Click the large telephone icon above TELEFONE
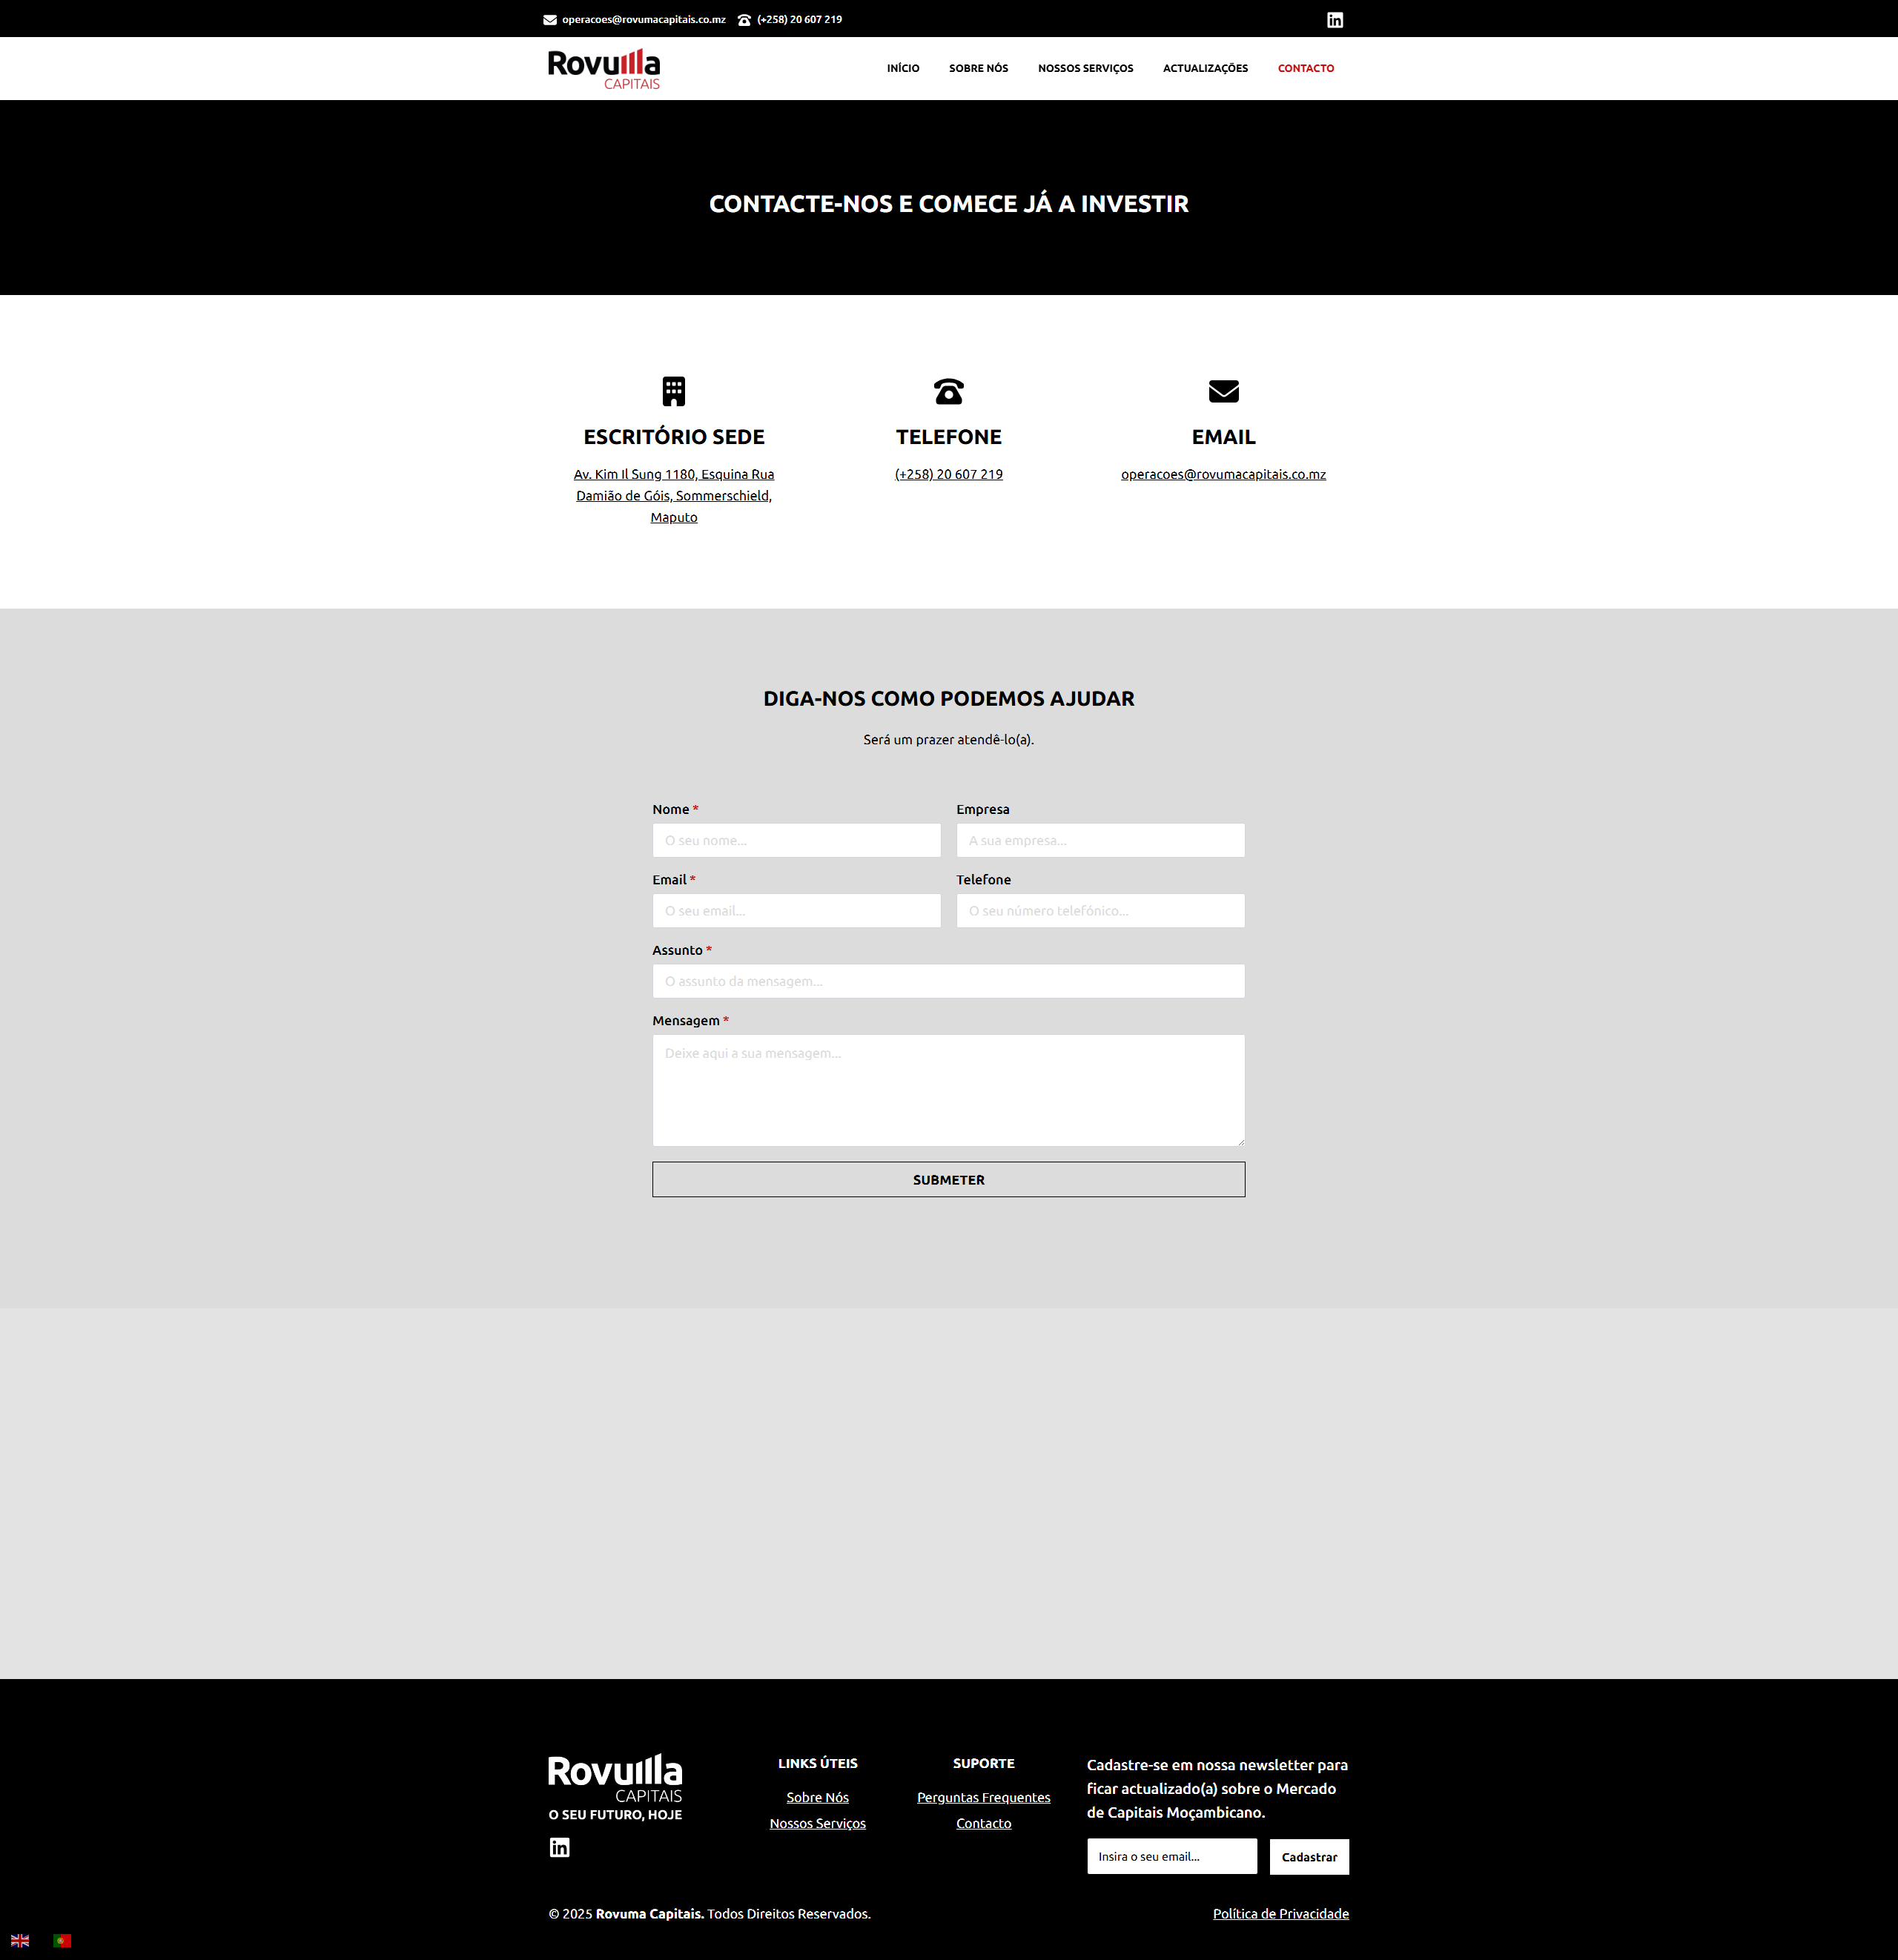Viewport: 1898px width, 1960px height. point(949,391)
